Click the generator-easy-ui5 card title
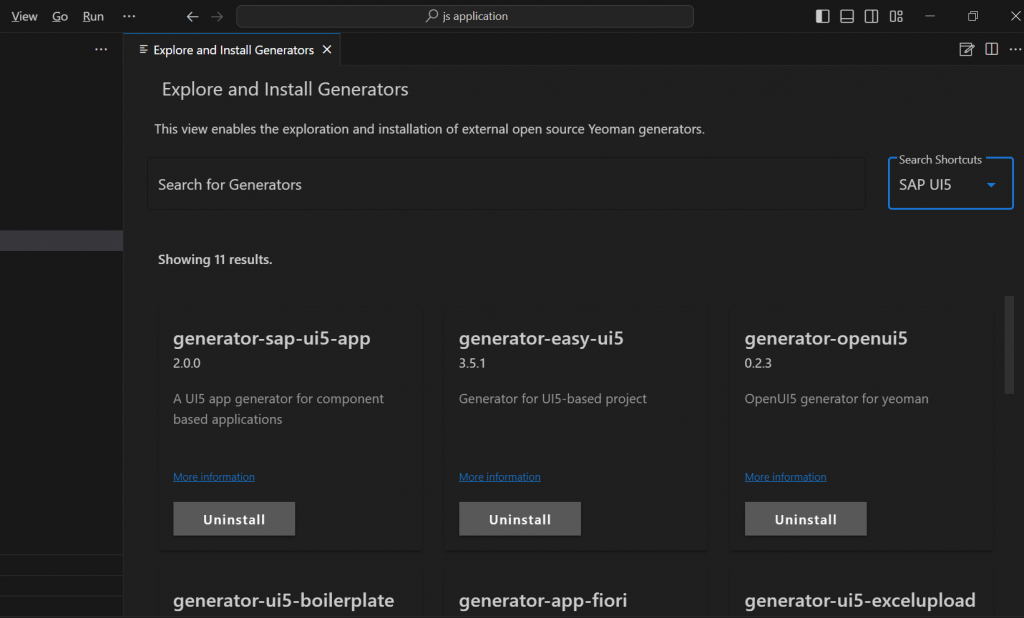 point(541,338)
